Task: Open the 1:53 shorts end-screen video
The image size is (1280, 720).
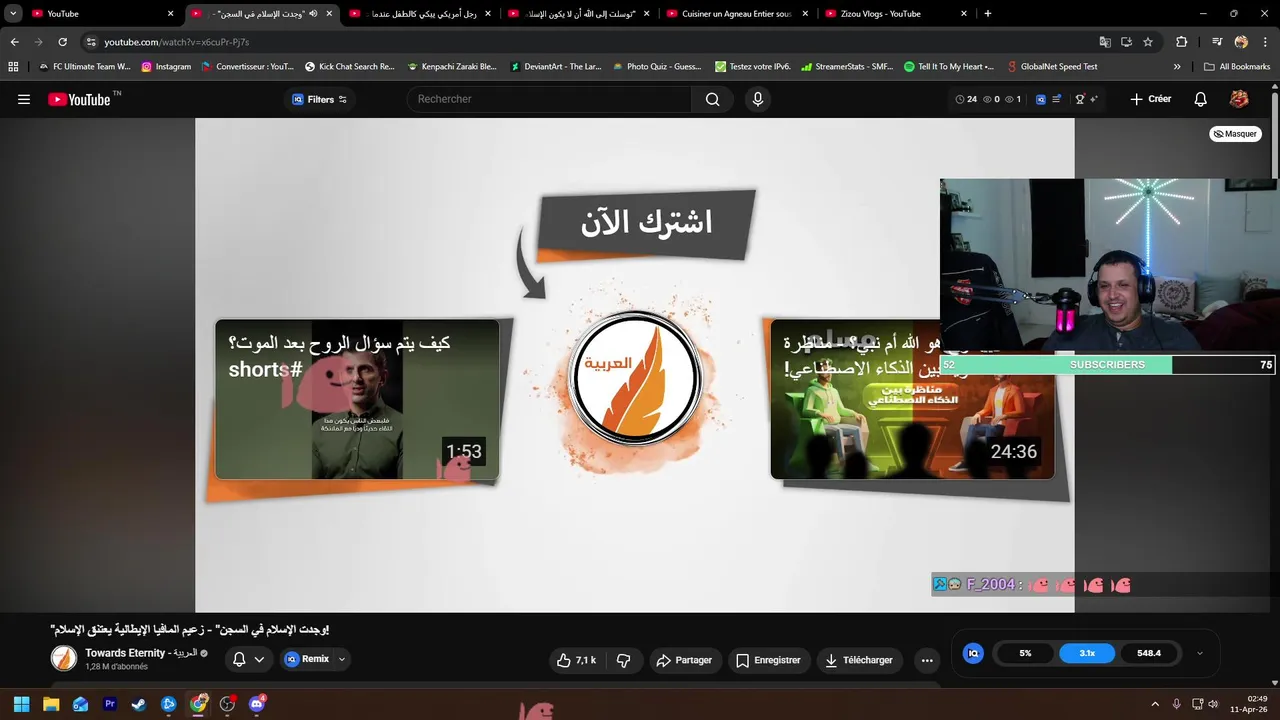Action: [x=357, y=399]
